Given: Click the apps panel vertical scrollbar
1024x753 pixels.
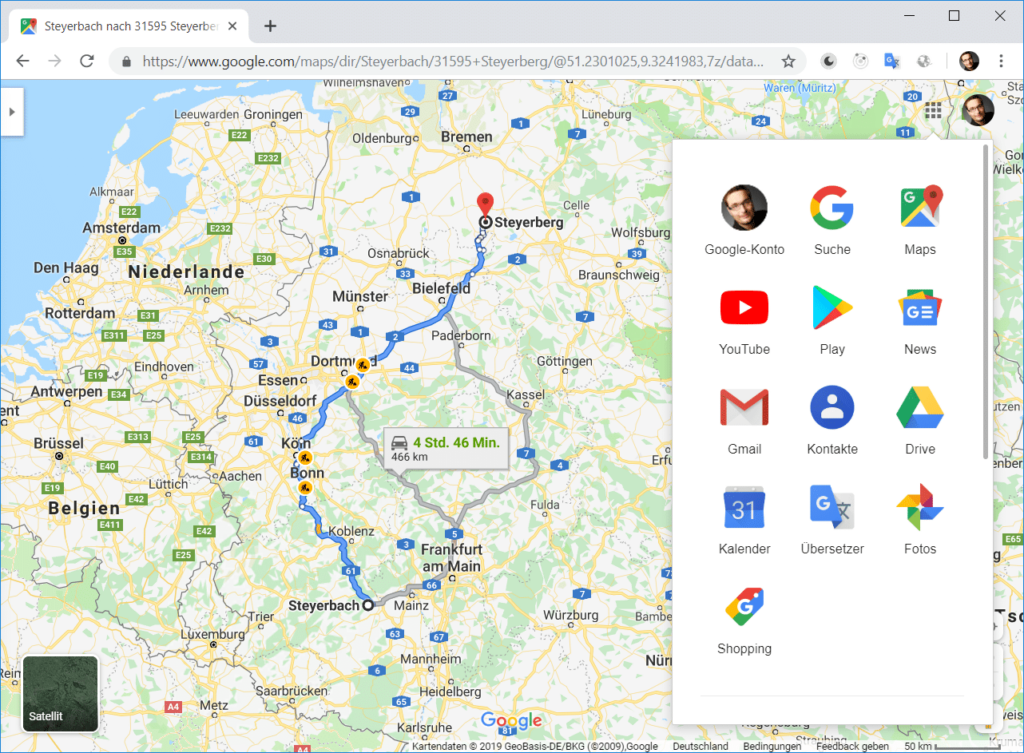Looking at the screenshot, I should point(985,302).
